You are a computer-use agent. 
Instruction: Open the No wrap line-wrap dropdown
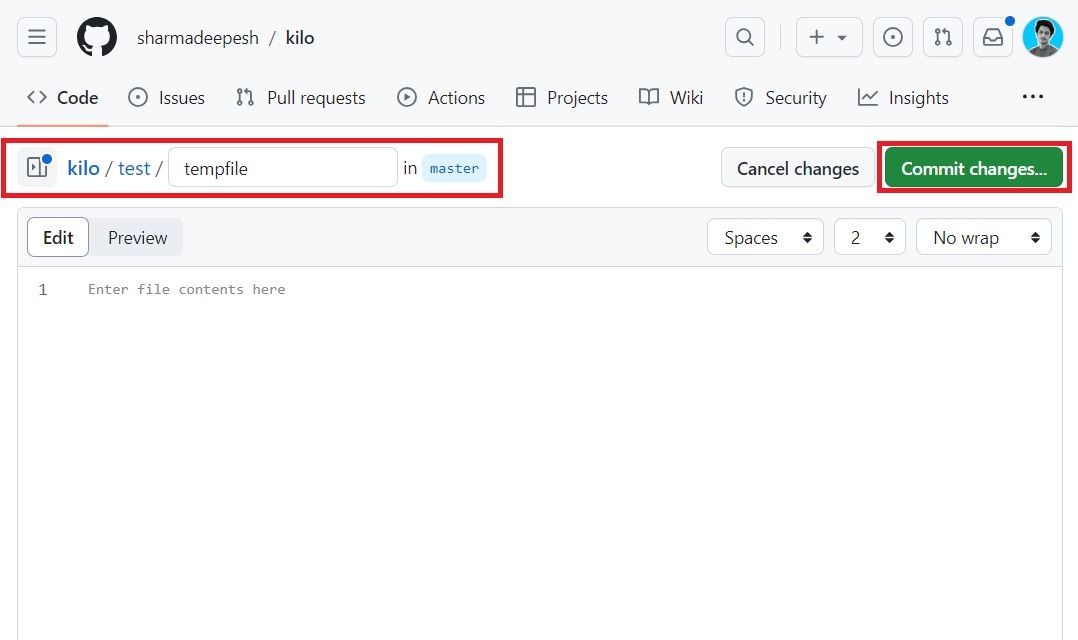pos(983,237)
